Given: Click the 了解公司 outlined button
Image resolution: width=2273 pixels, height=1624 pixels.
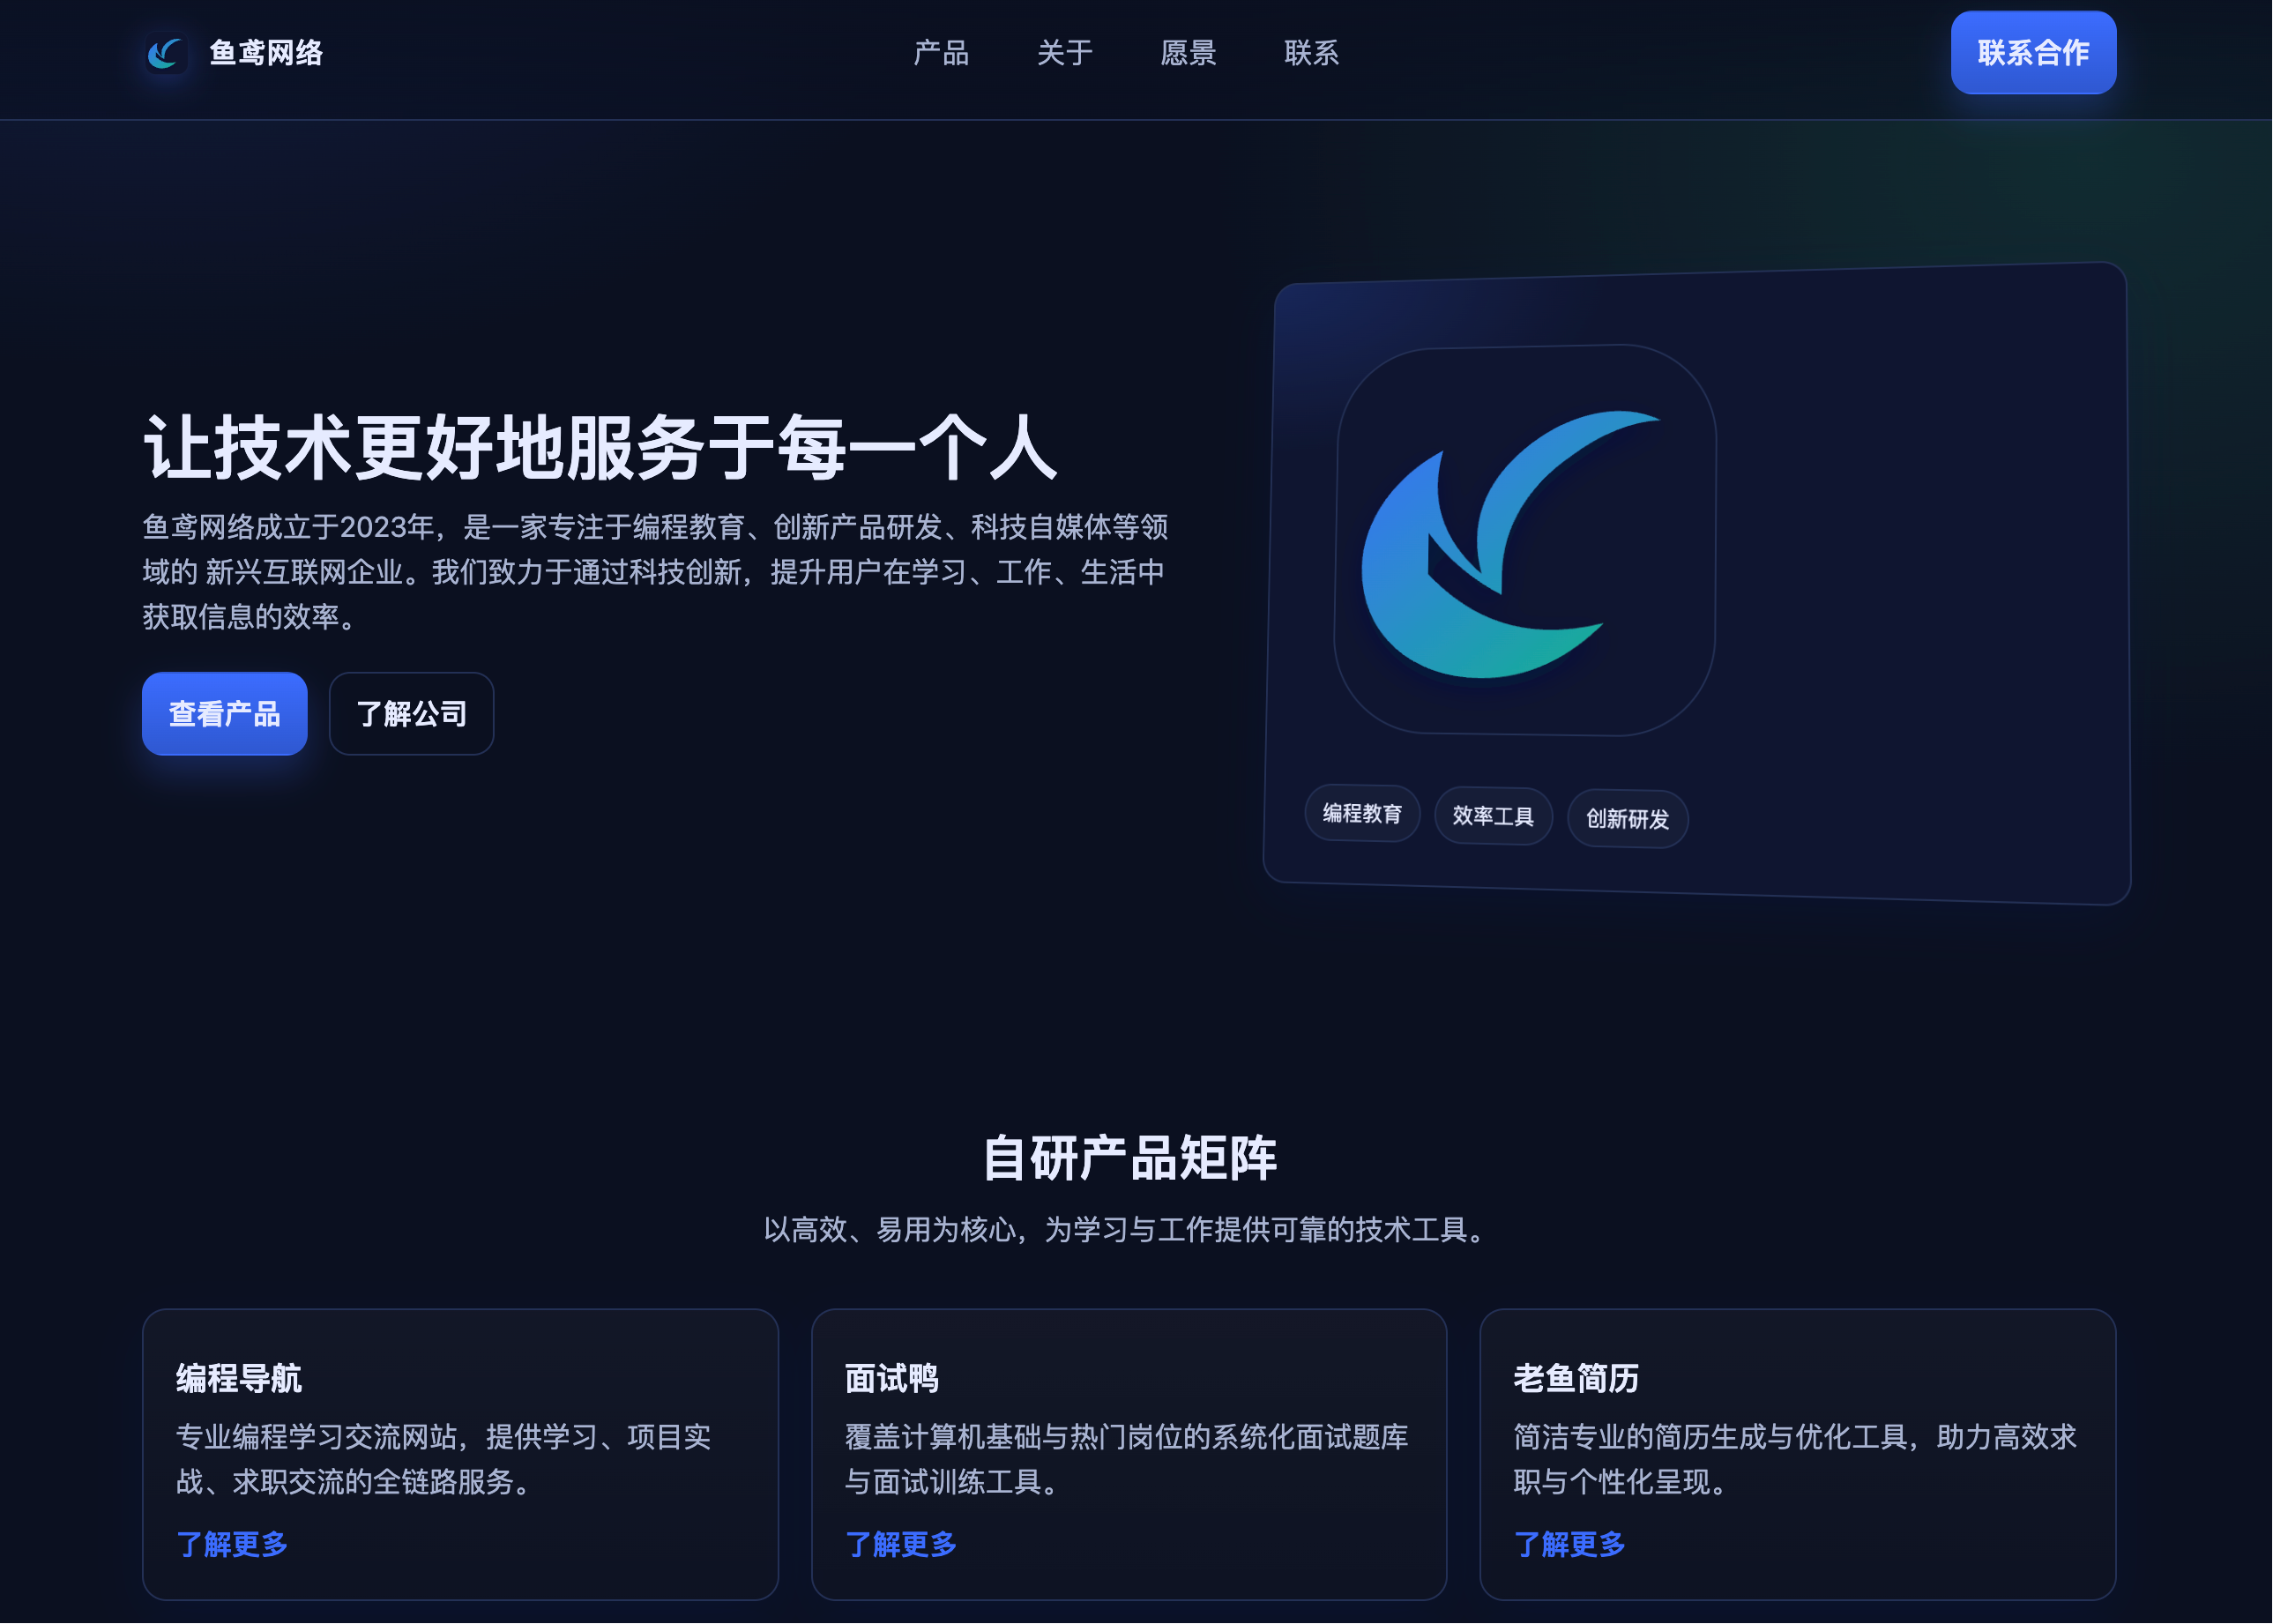Looking at the screenshot, I should click(411, 714).
